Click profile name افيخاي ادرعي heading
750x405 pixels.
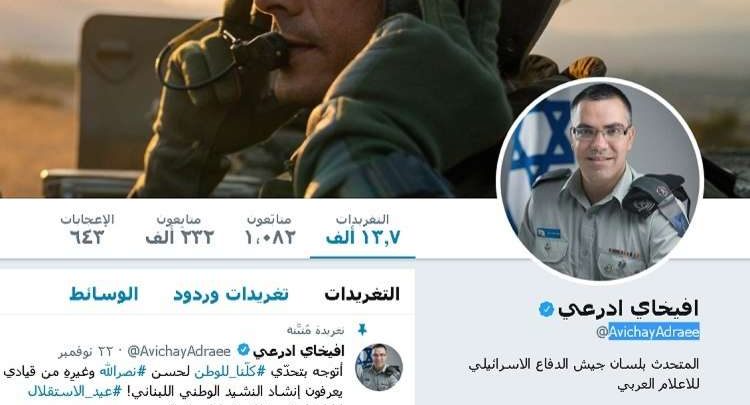[628, 309]
